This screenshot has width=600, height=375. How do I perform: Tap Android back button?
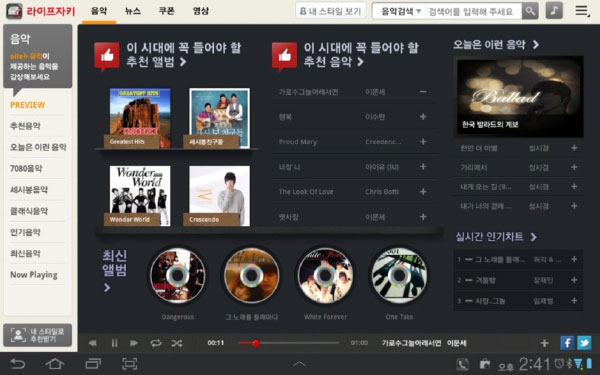17,364
